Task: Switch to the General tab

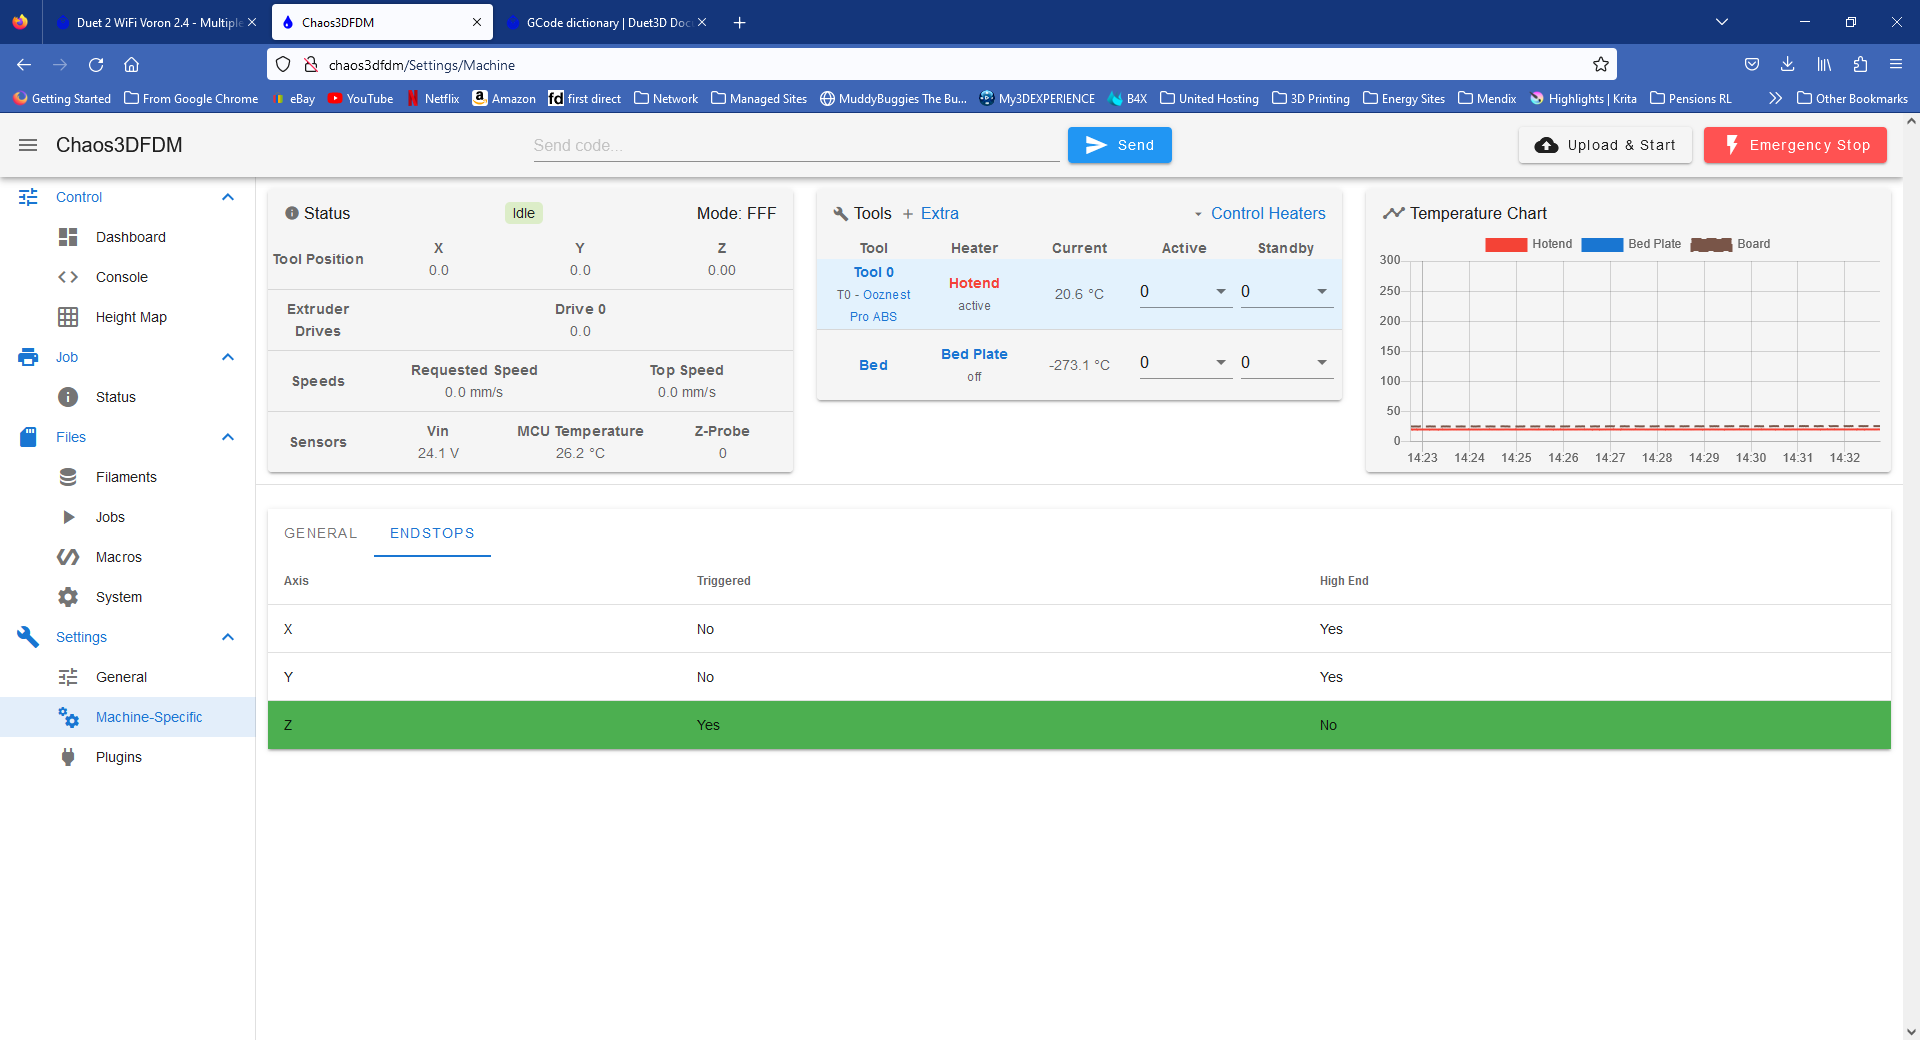Action: (320, 533)
